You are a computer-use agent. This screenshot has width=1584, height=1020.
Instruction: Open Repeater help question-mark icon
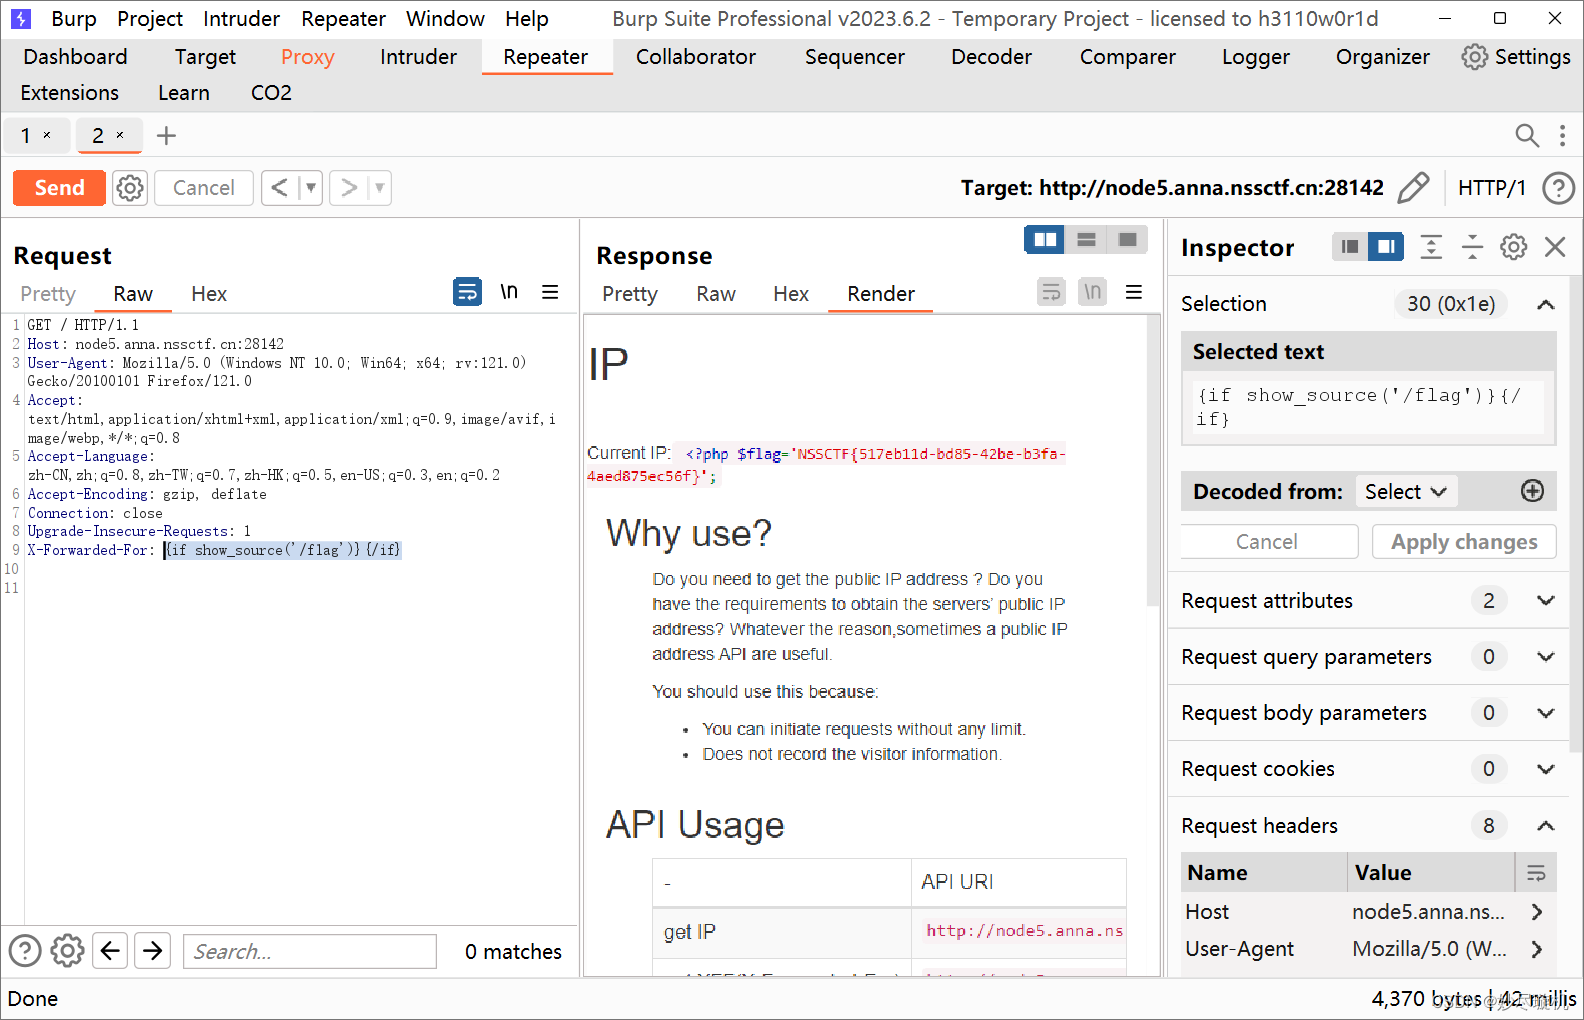pyautogui.click(x=1559, y=188)
